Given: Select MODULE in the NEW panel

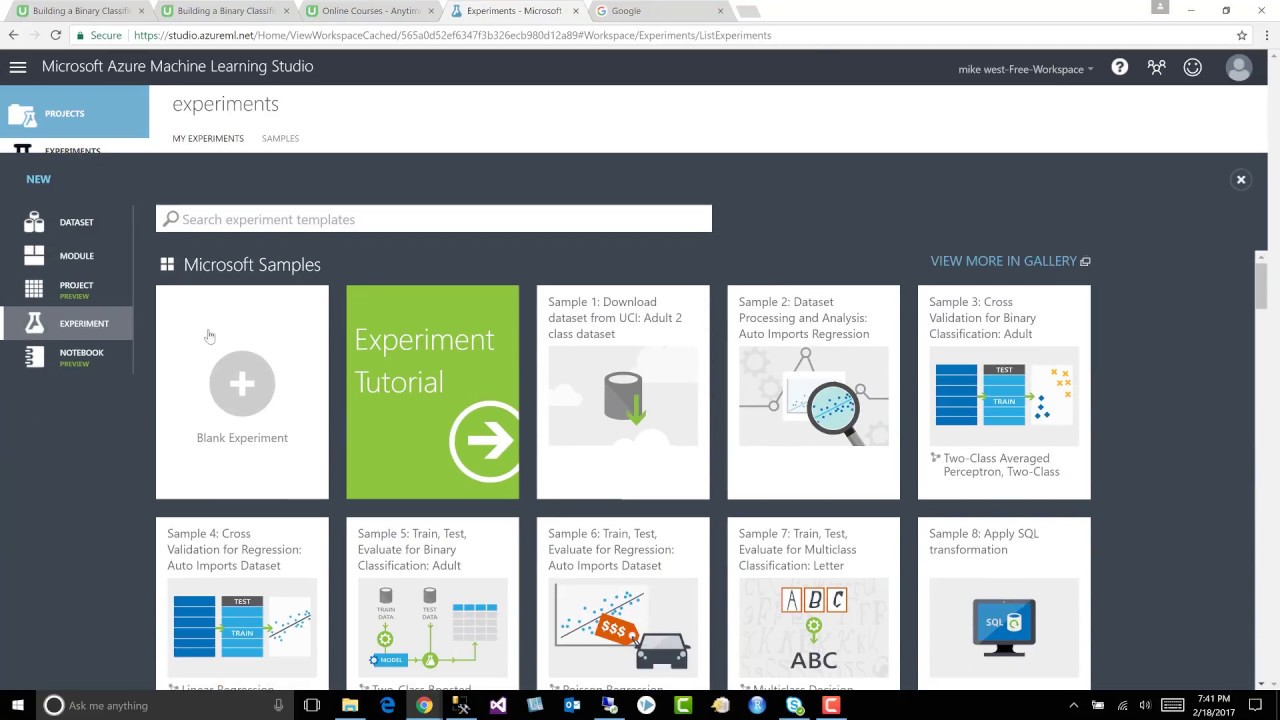Looking at the screenshot, I should click(x=66, y=256).
